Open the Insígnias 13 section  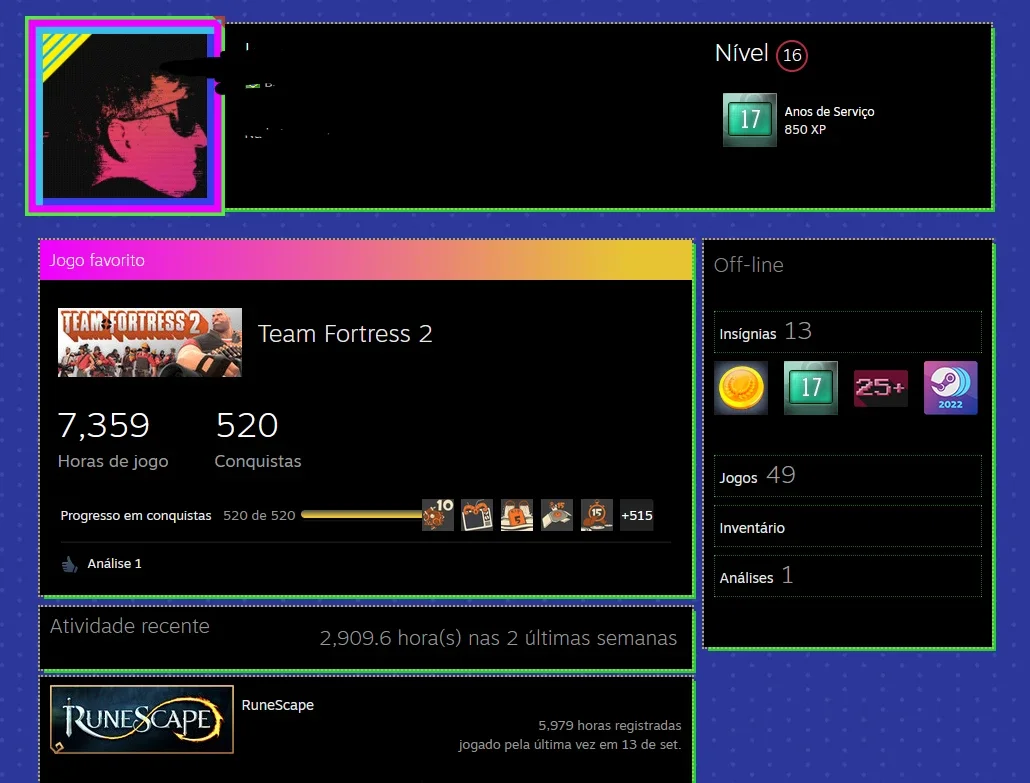click(847, 332)
